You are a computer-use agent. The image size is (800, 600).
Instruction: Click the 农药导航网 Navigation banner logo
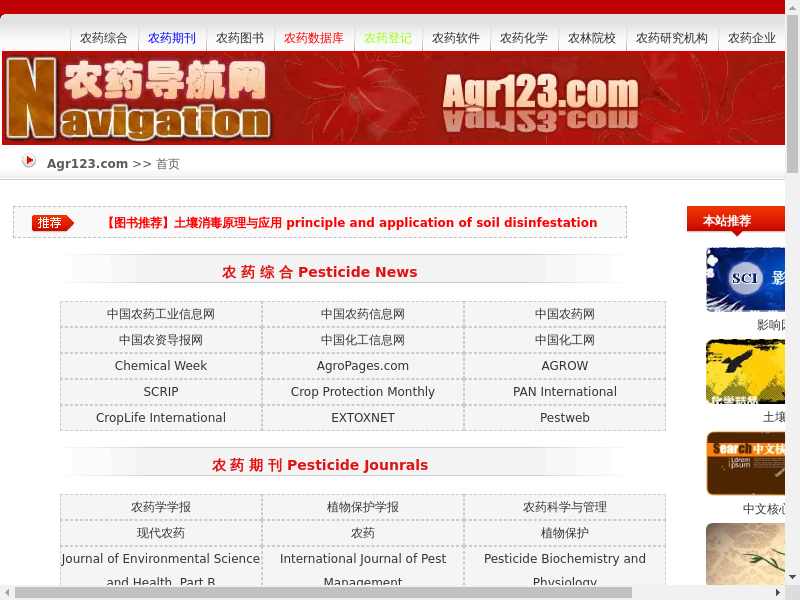pyautogui.click(x=139, y=98)
